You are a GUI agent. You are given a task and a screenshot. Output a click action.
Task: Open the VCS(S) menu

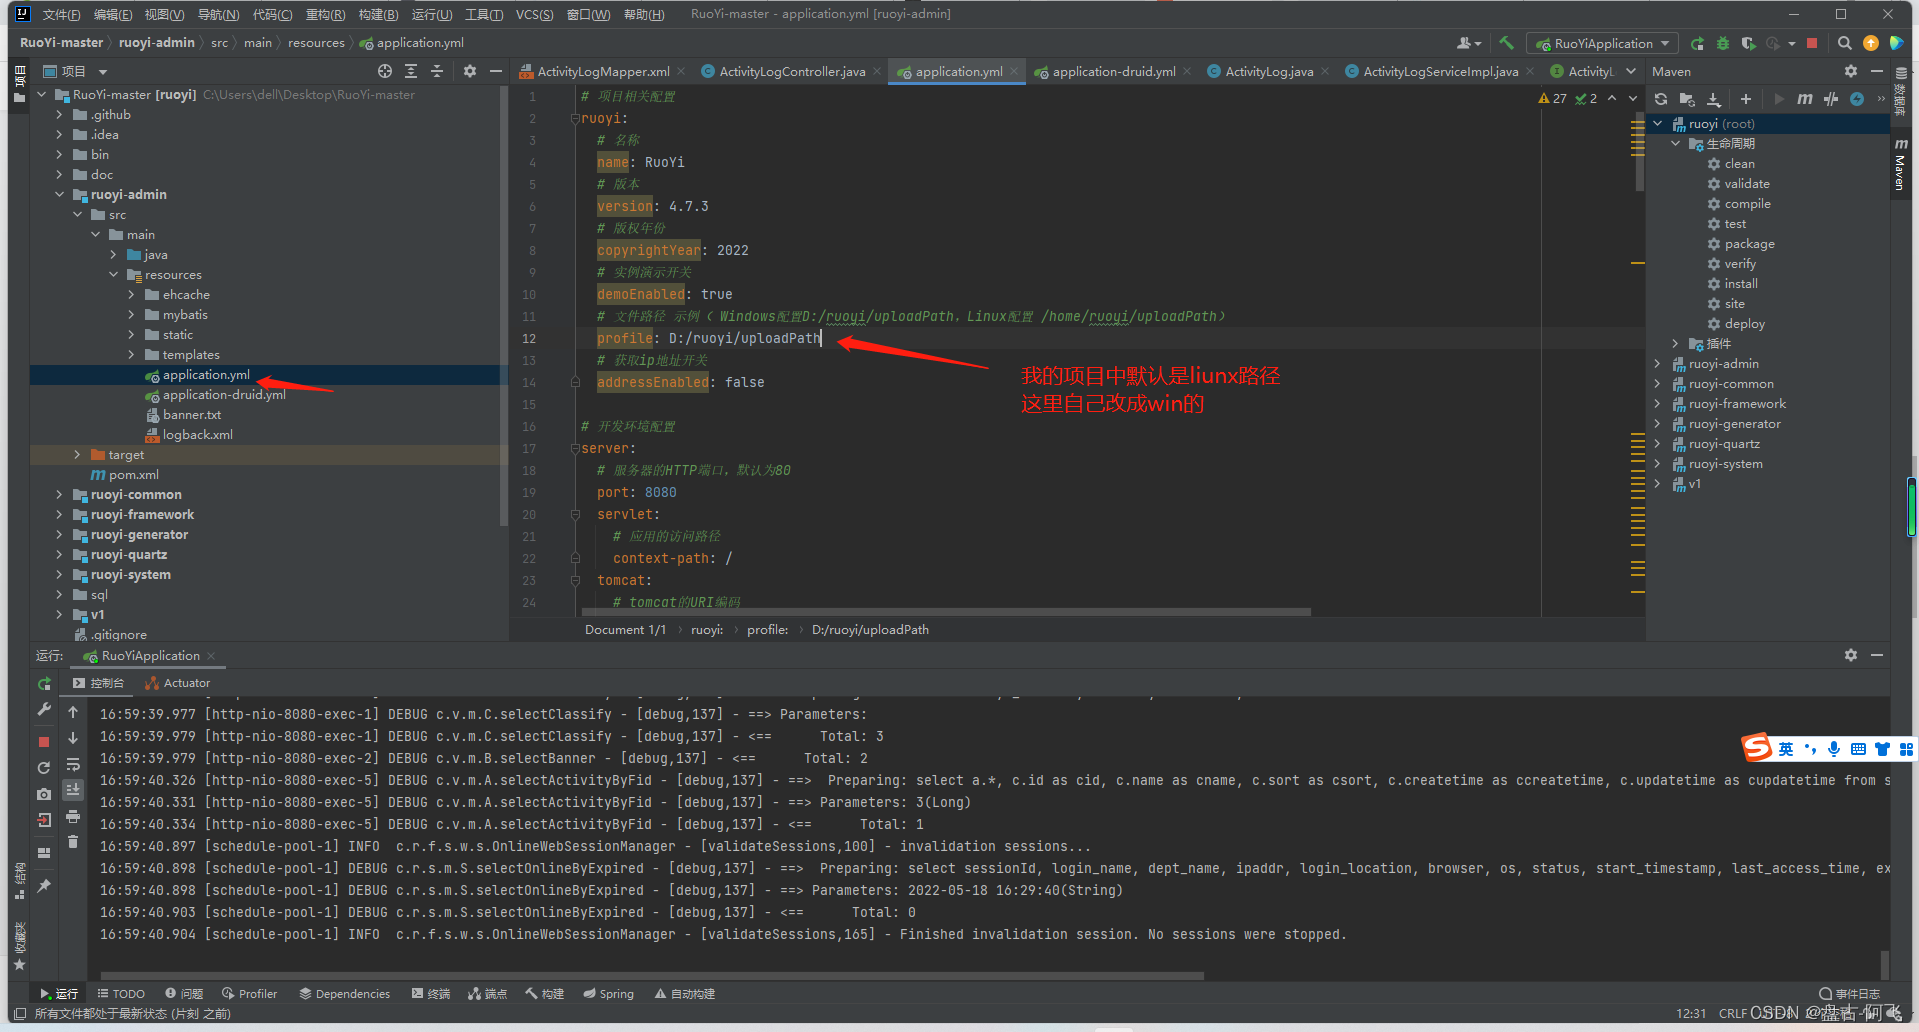[535, 14]
